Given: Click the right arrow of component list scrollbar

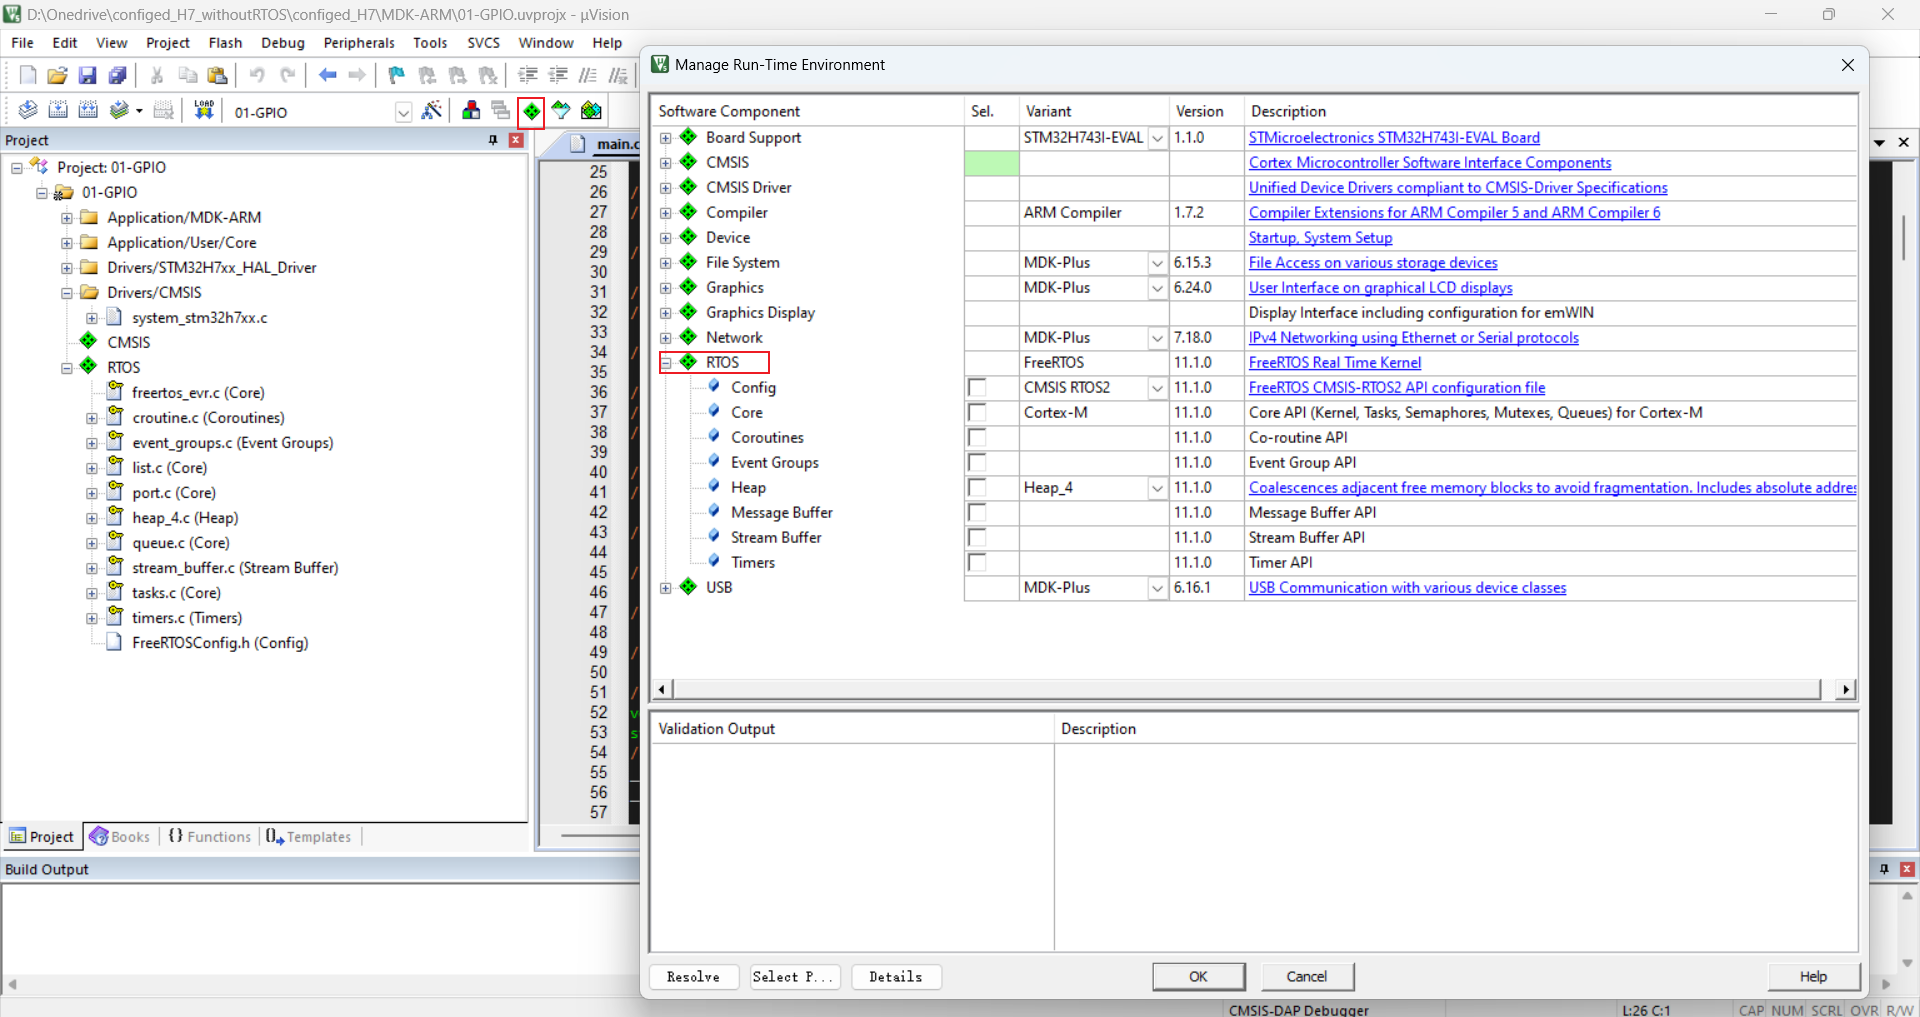Looking at the screenshot, I should (x=1846, y=689).
